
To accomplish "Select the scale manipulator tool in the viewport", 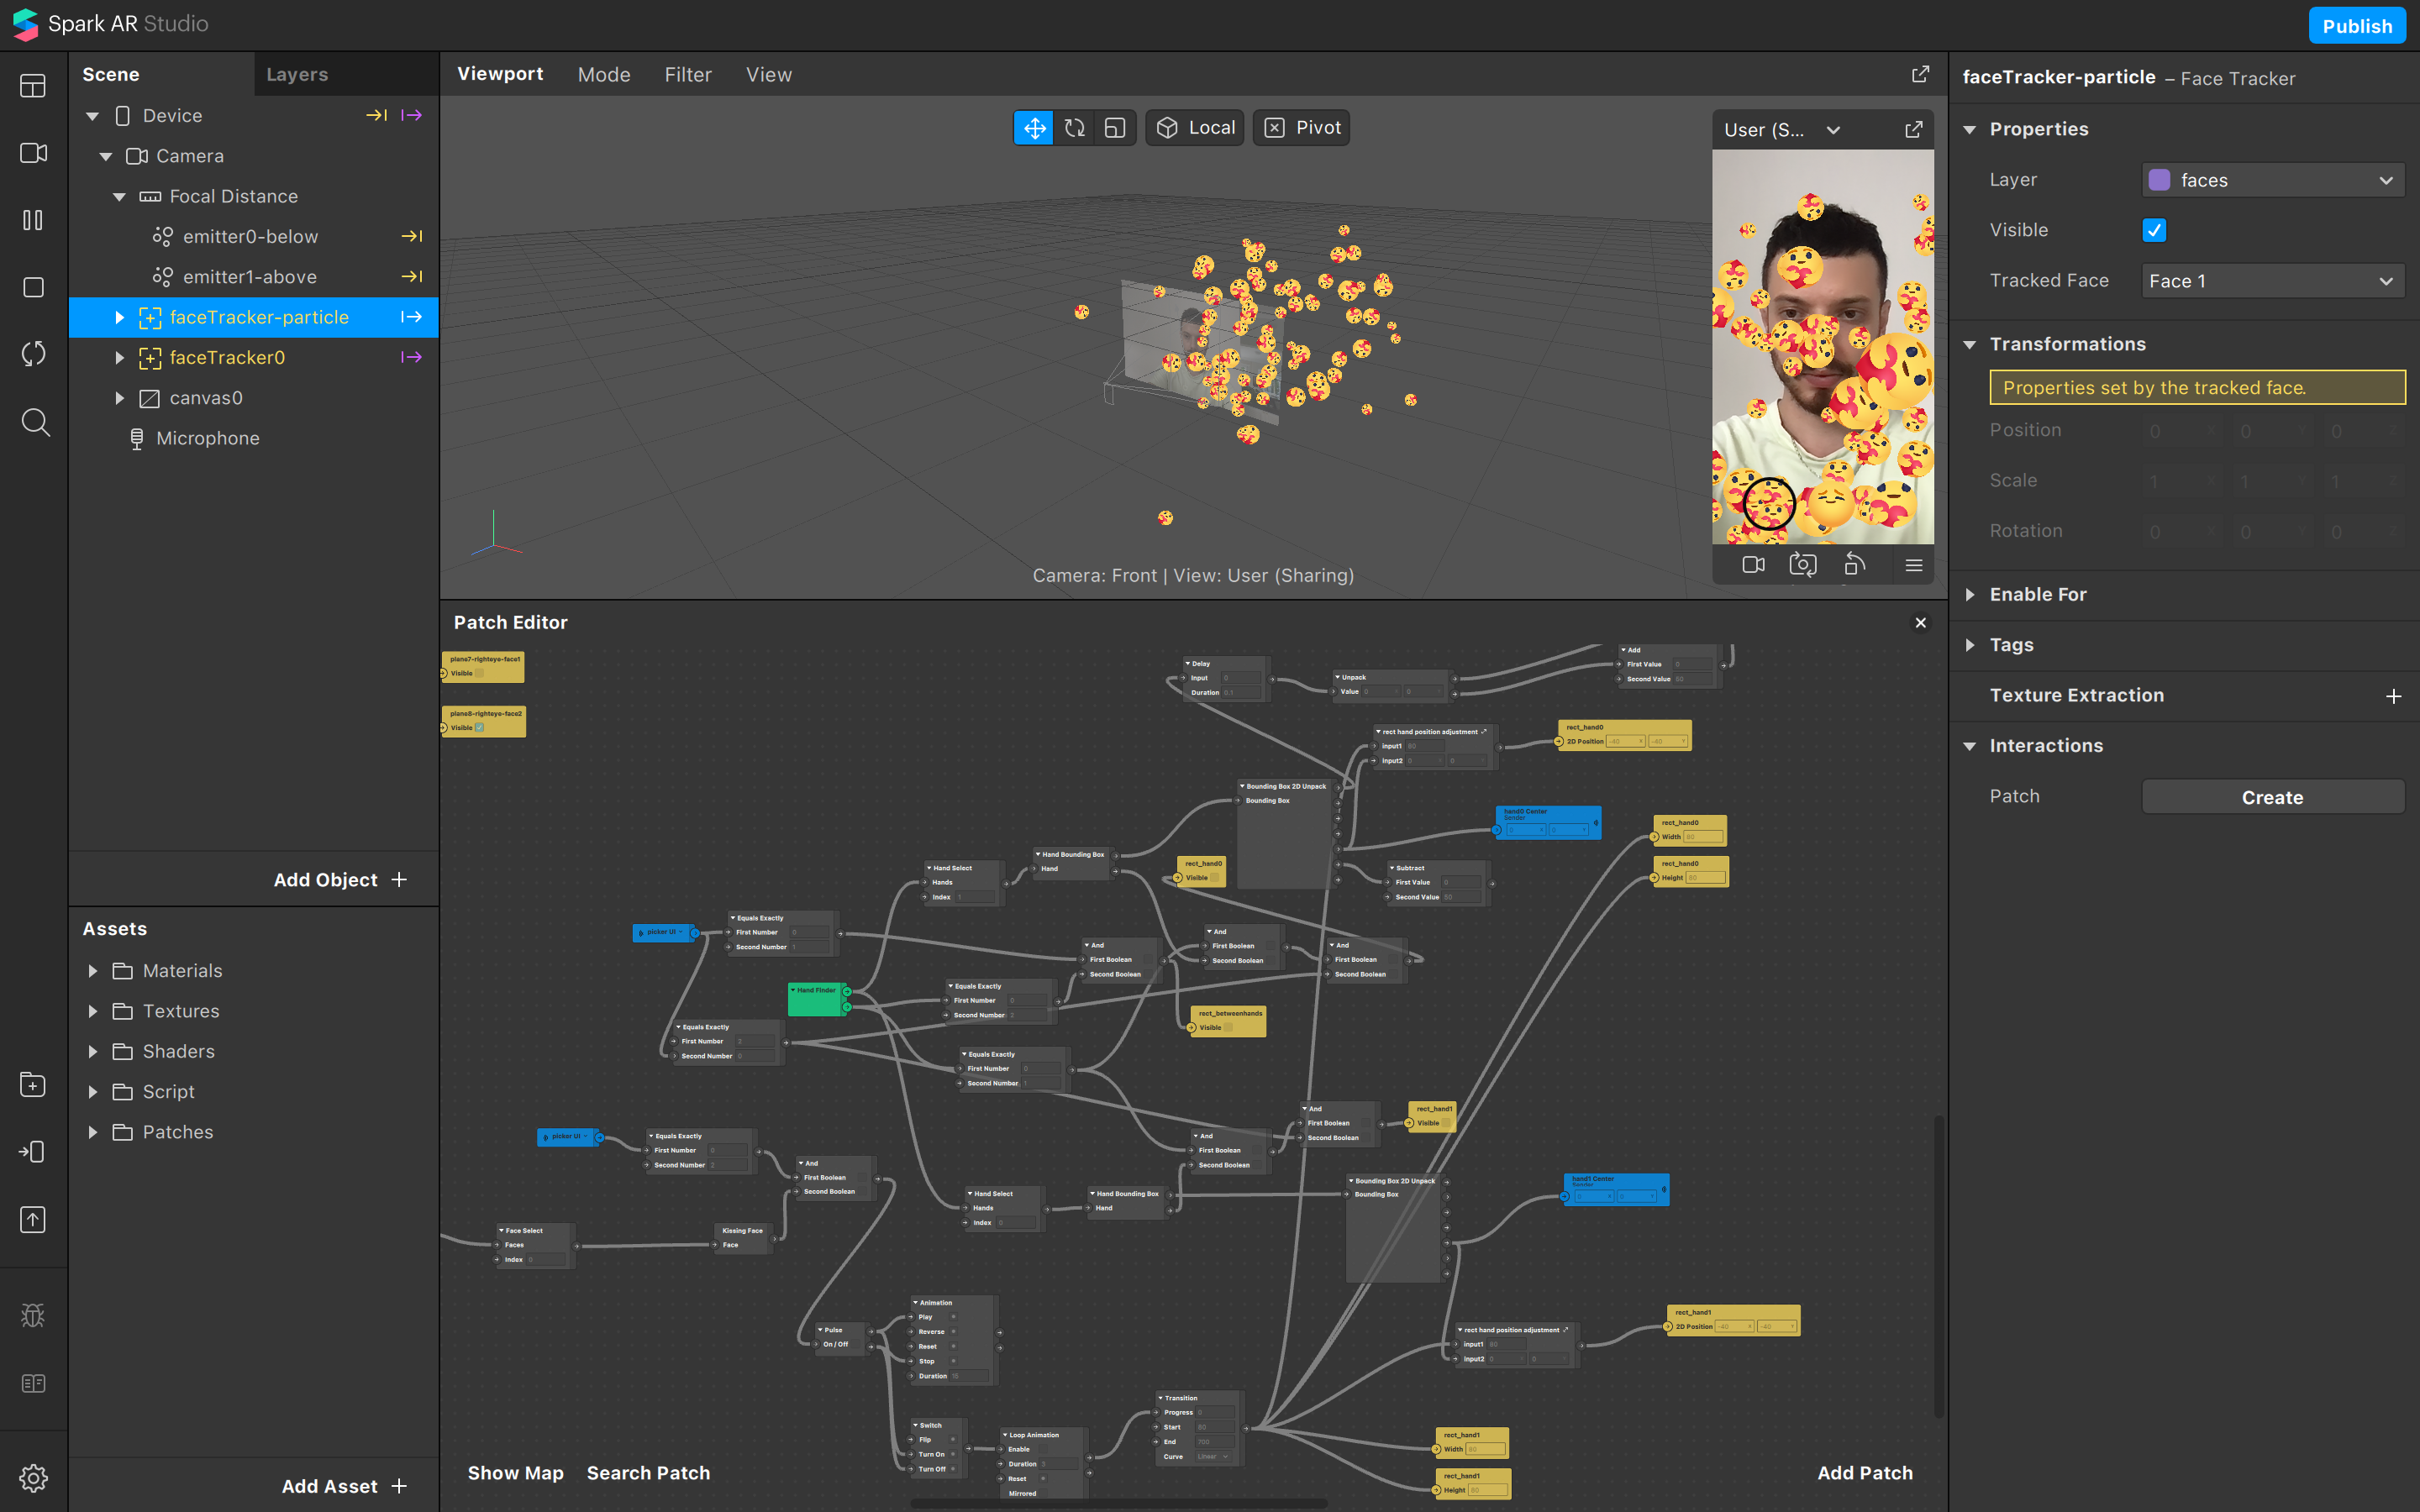I will (x=1115, y=128).
